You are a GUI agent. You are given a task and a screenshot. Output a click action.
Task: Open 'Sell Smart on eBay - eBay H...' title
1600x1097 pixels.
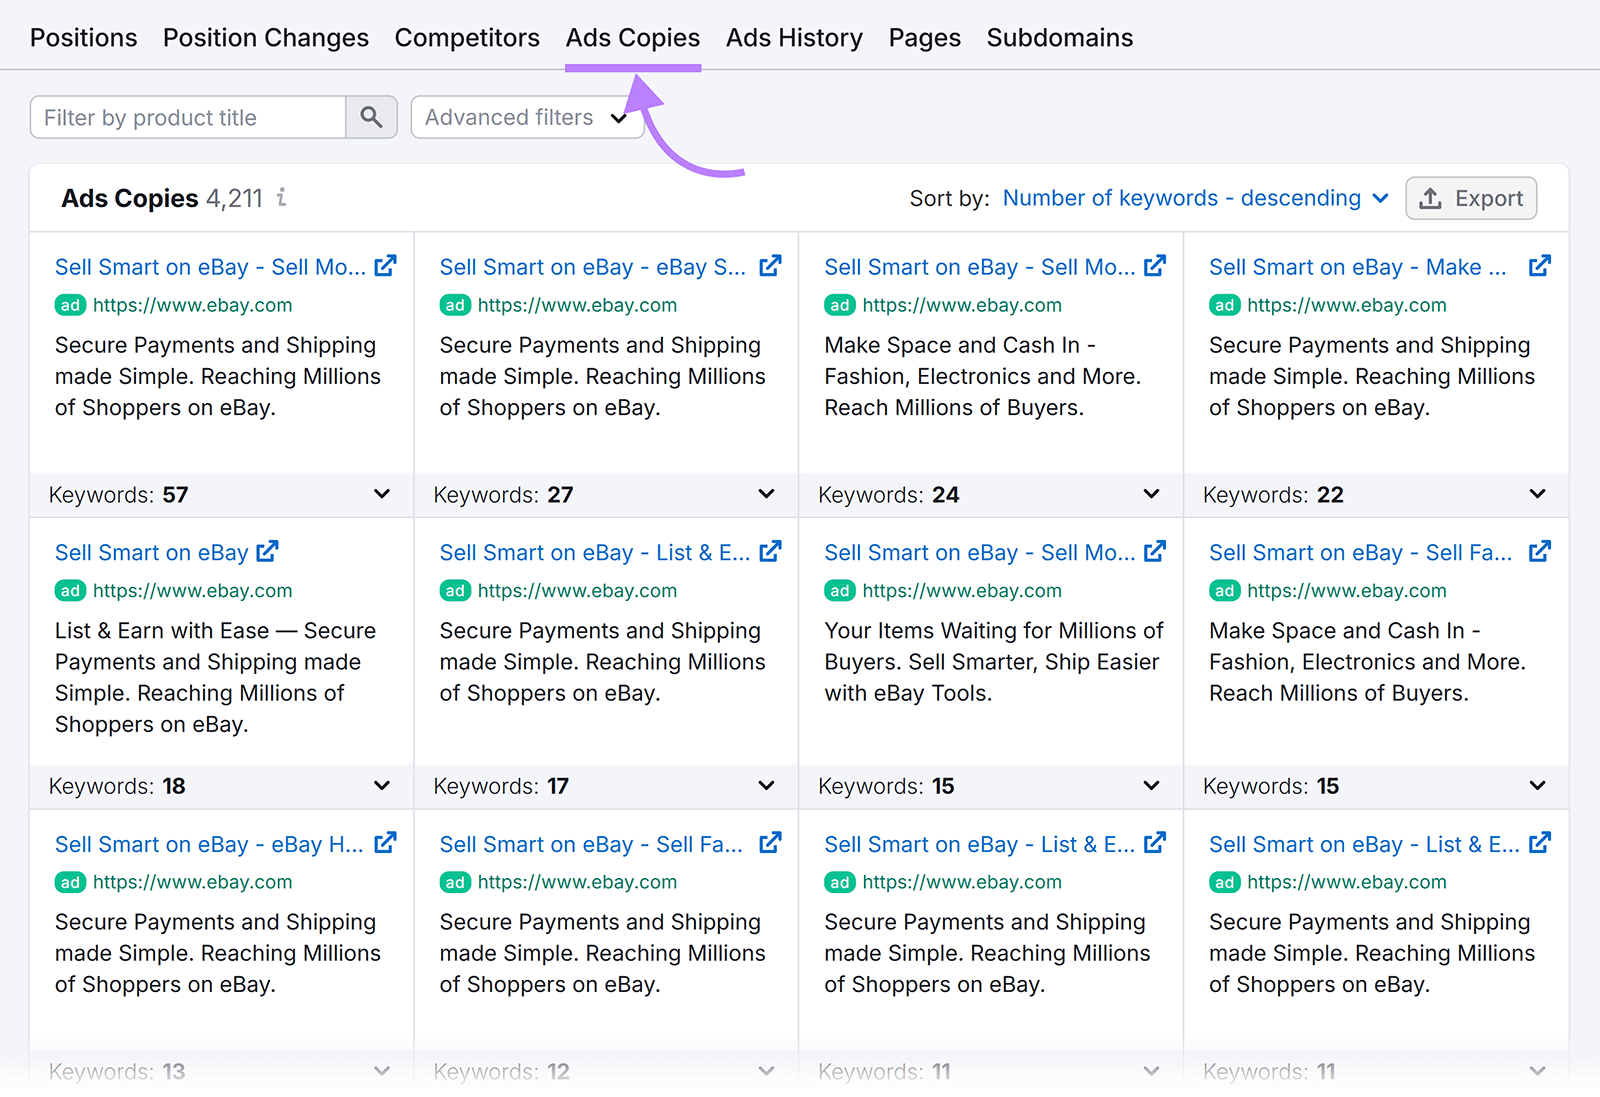(209, 845)
